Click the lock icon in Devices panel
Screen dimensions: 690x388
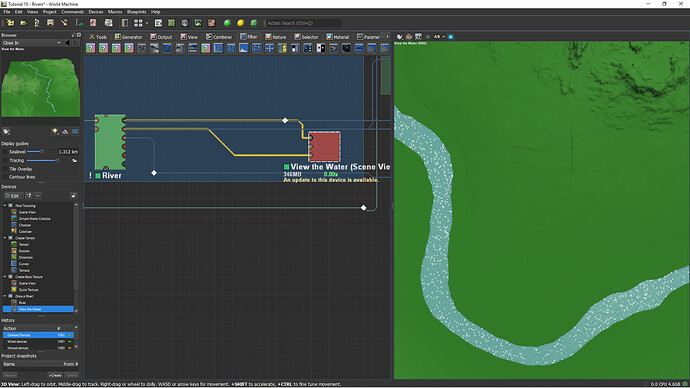73,195
